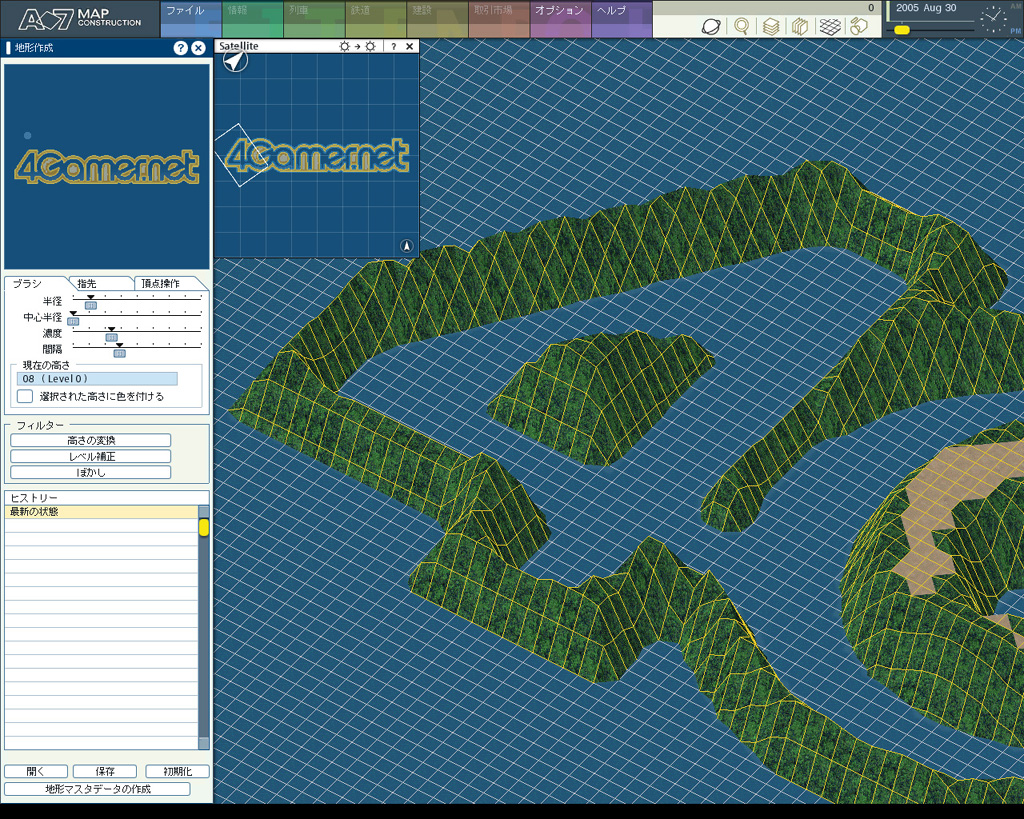Viewport: 1024px width, 819px height.
Task: Click the 保存 button
Action: click(104, 771)
